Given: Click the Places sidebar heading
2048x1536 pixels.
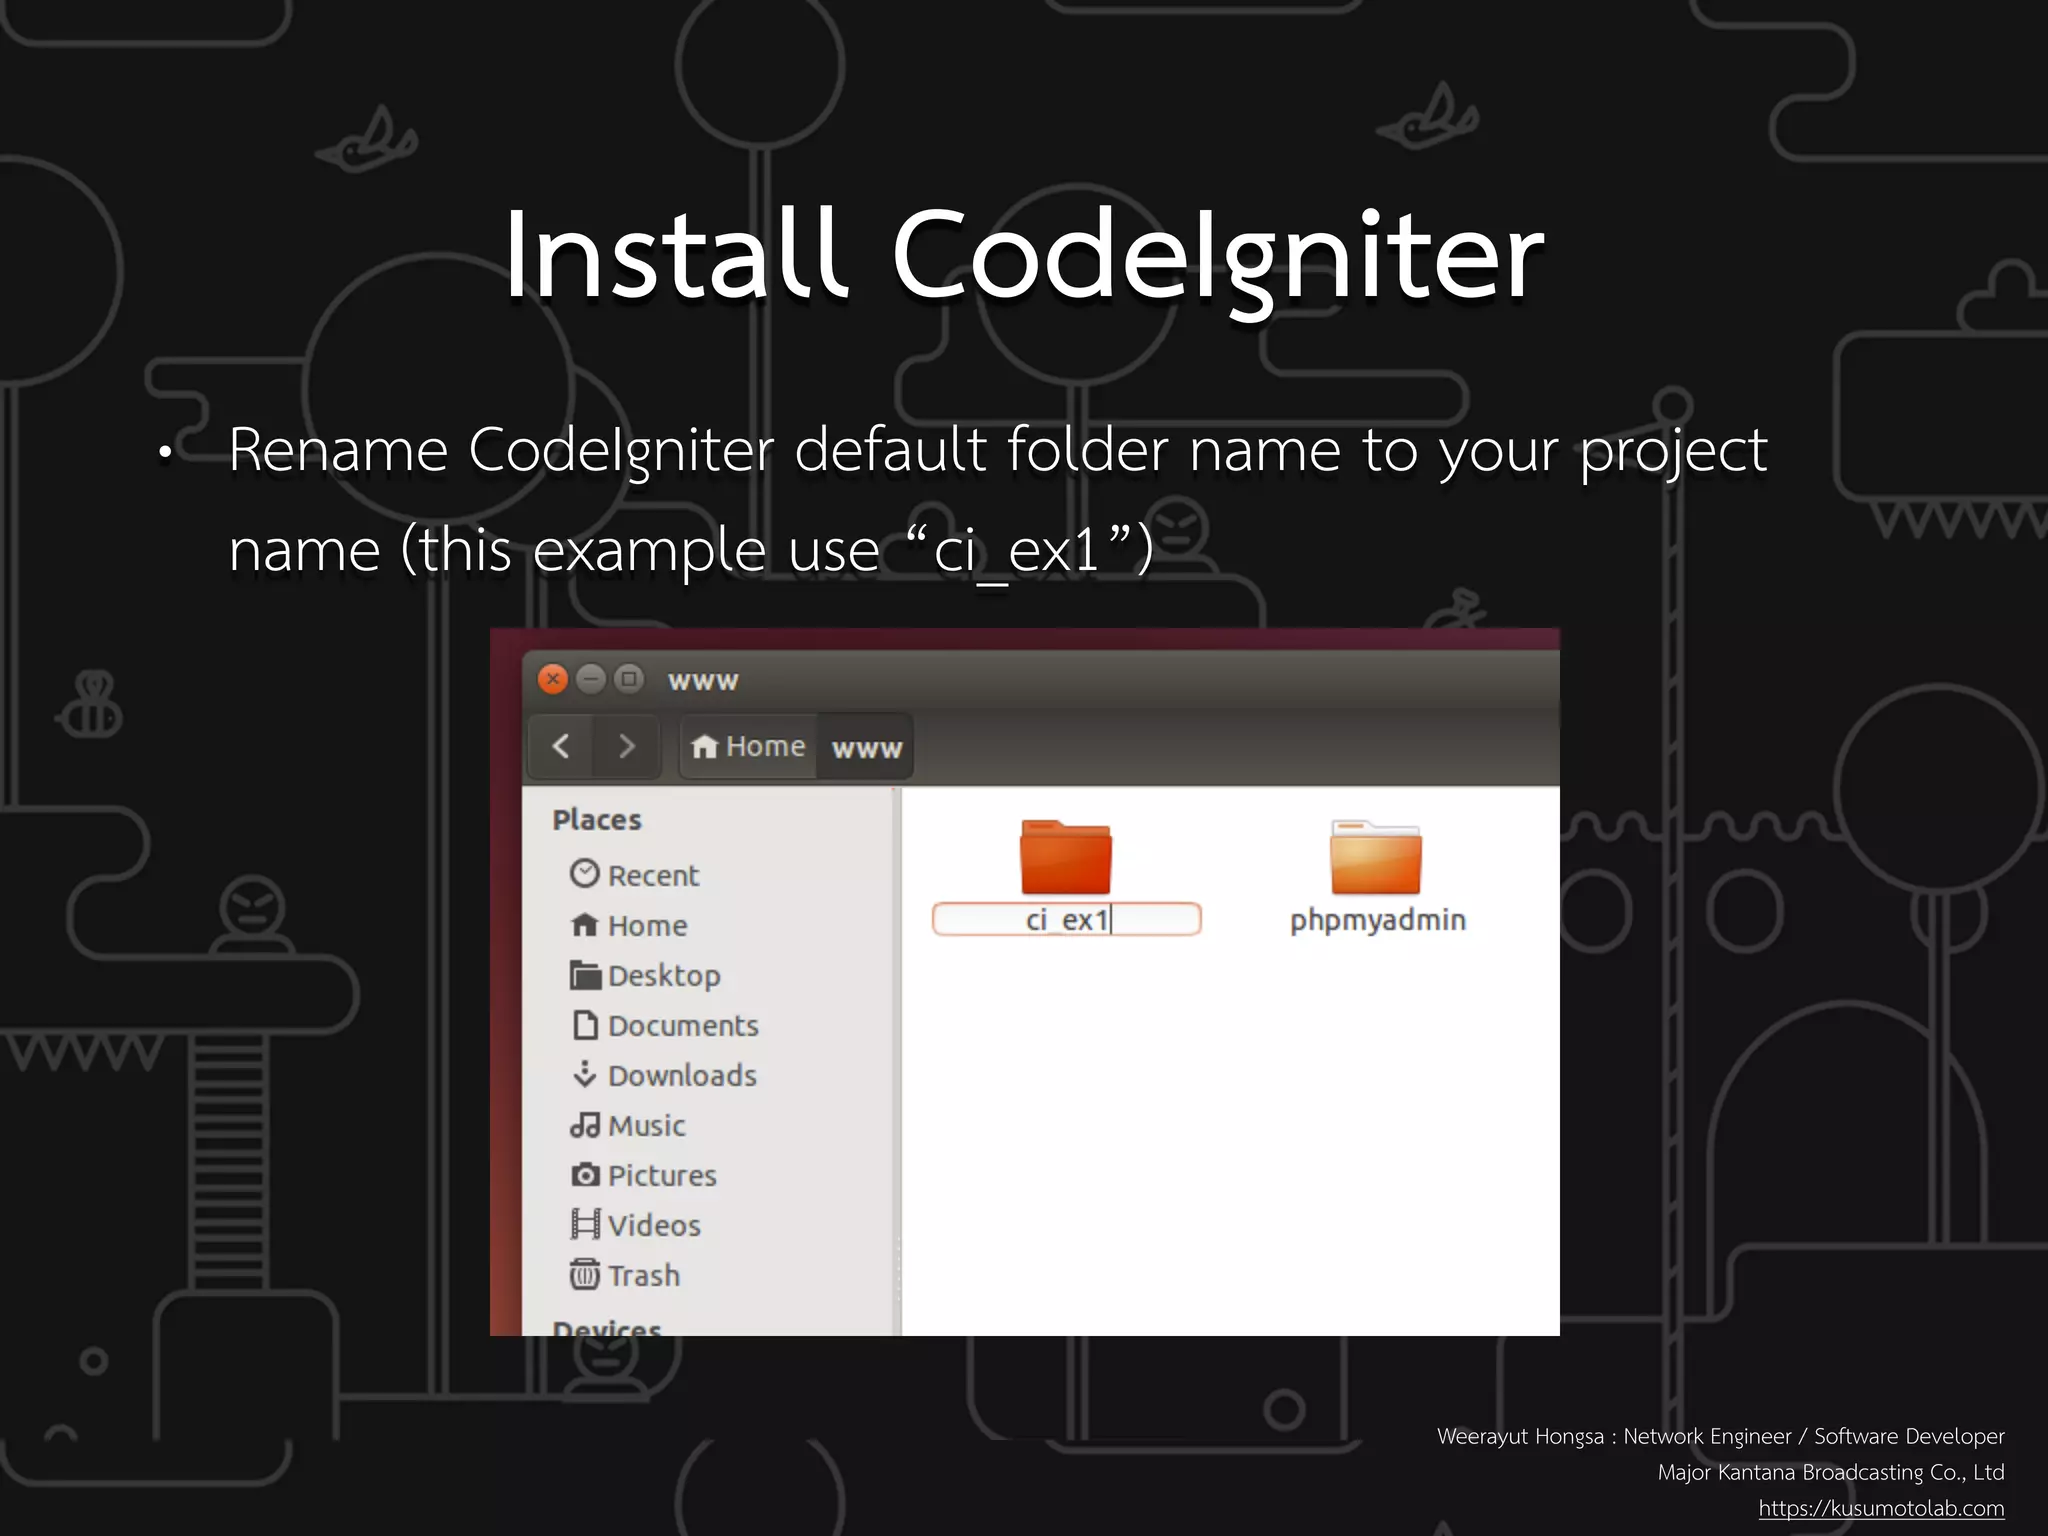Looking at the screenshot, I should (597, 820).
